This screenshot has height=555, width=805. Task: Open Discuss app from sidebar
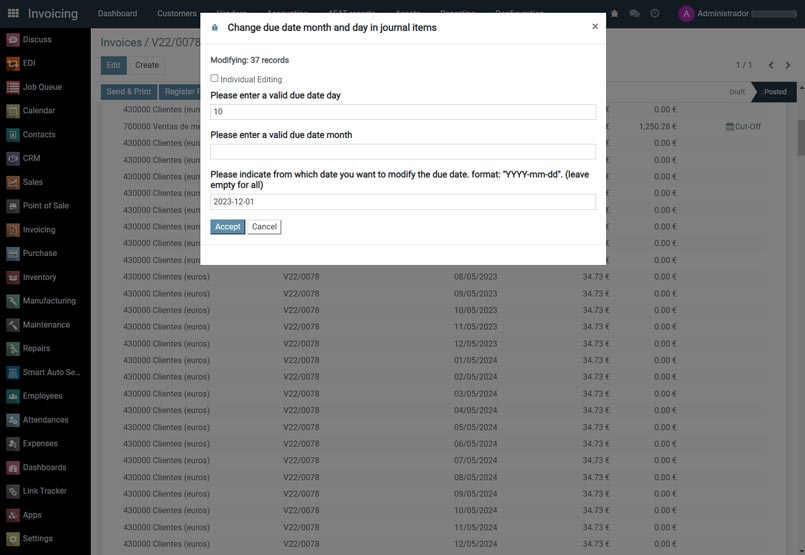point(13,40)
